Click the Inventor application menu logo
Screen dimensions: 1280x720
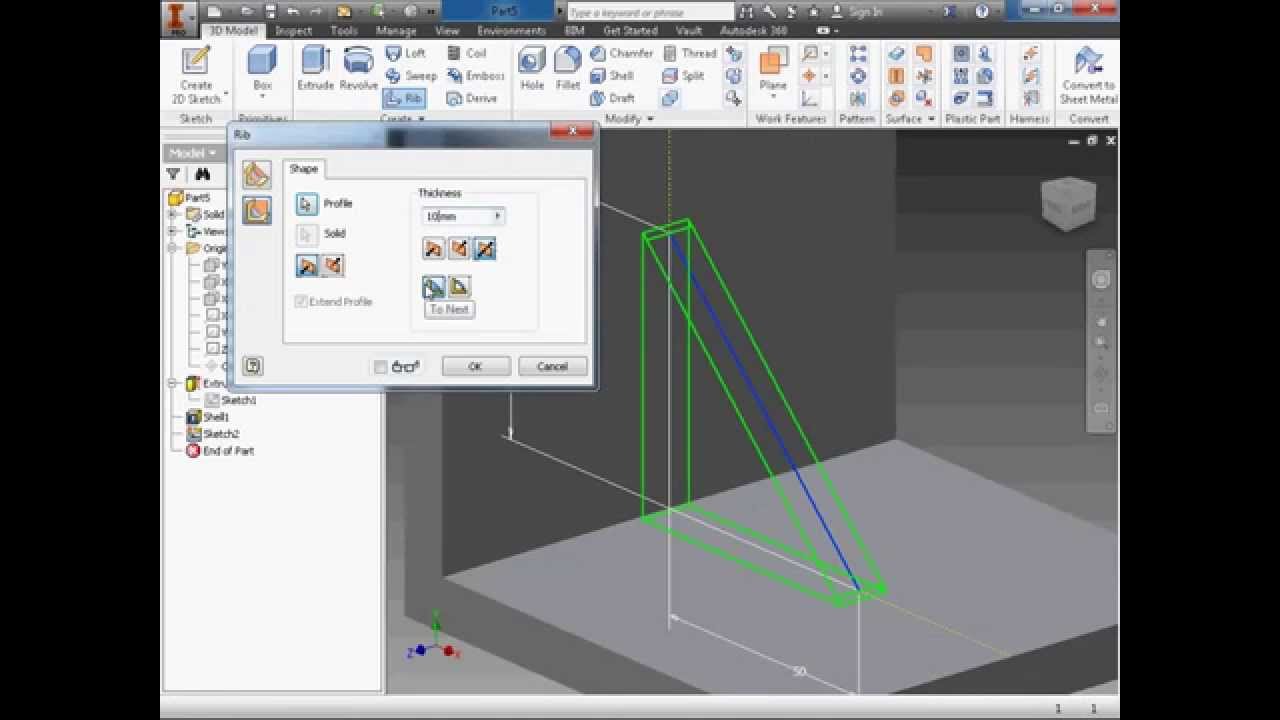(176, 16)
